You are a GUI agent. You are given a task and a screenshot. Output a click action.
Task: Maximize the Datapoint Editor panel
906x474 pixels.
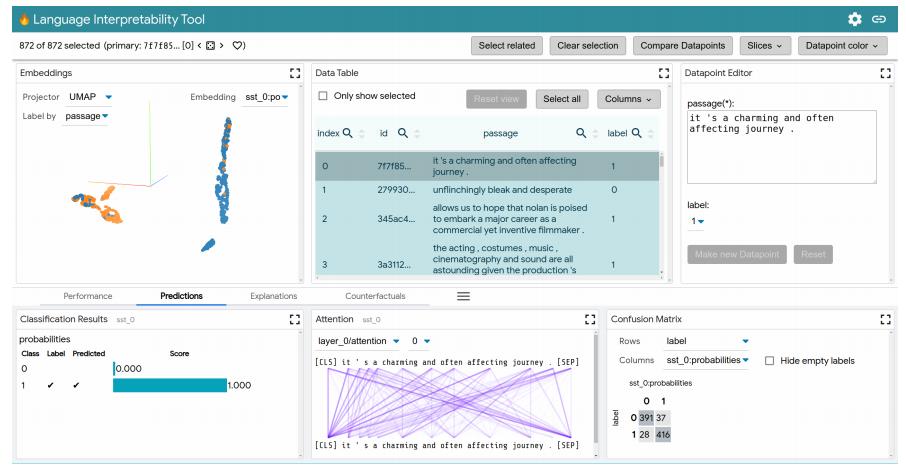pos(885,73)
